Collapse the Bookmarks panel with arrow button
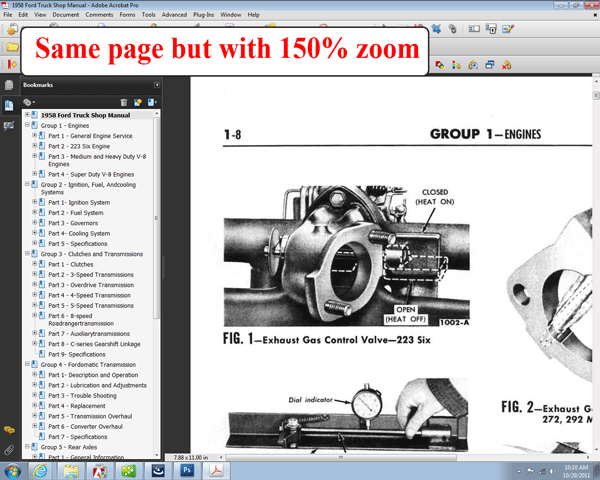 pyautogui.click(x=156, y=85)
